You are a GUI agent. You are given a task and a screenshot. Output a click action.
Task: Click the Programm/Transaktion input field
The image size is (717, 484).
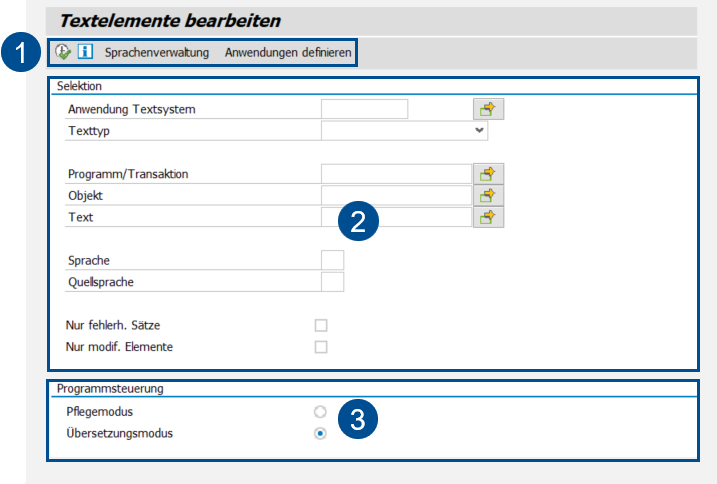tap(395, 174)
